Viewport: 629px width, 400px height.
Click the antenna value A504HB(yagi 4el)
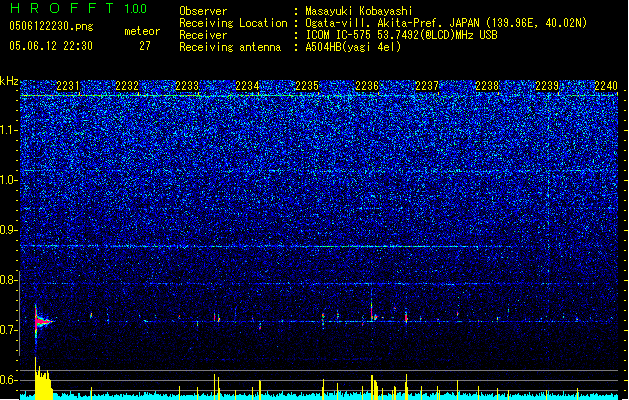pyautogui.click(x=353, y=47)
